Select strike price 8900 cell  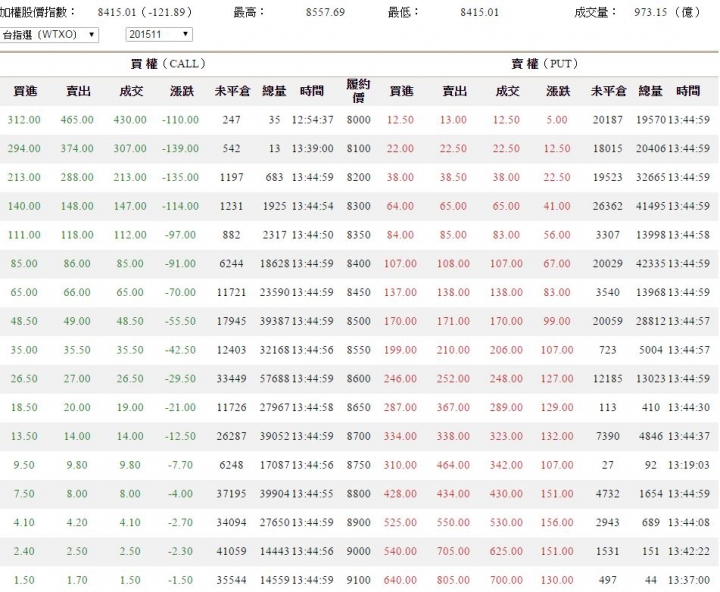(359, 523)
